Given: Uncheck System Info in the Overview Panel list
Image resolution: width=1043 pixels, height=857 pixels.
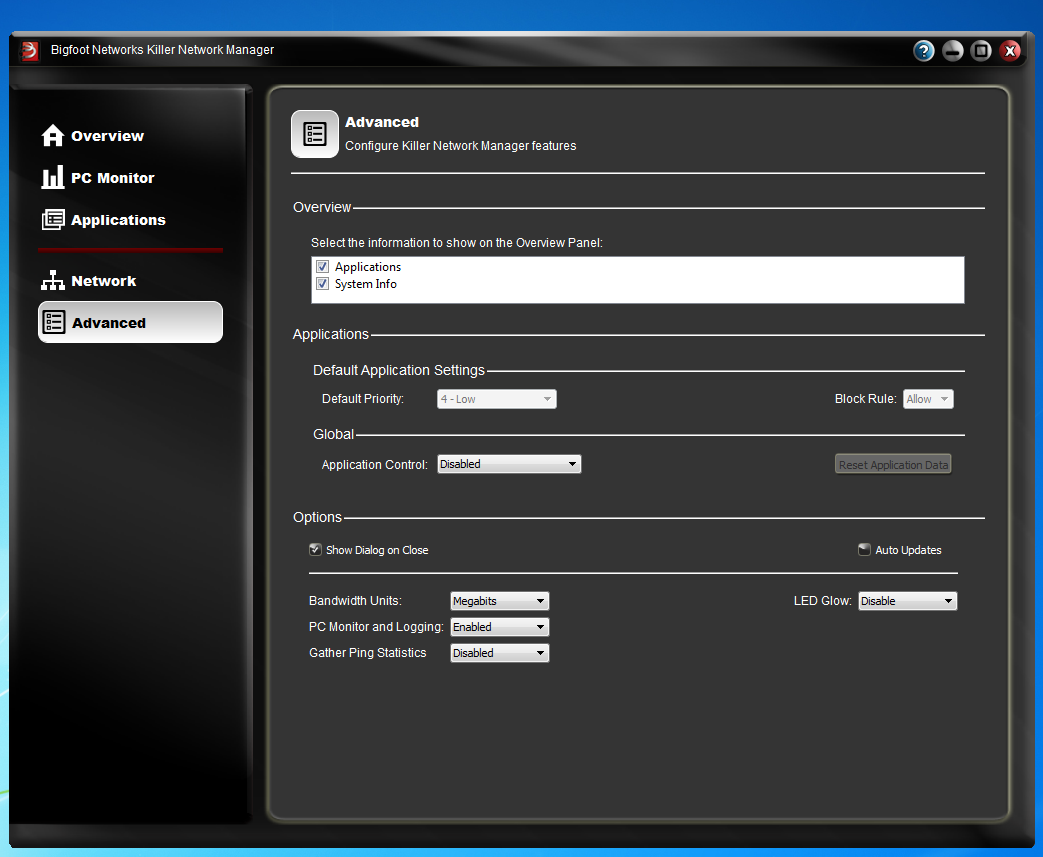Looking at the screenshot, I should tap(323, 283).
